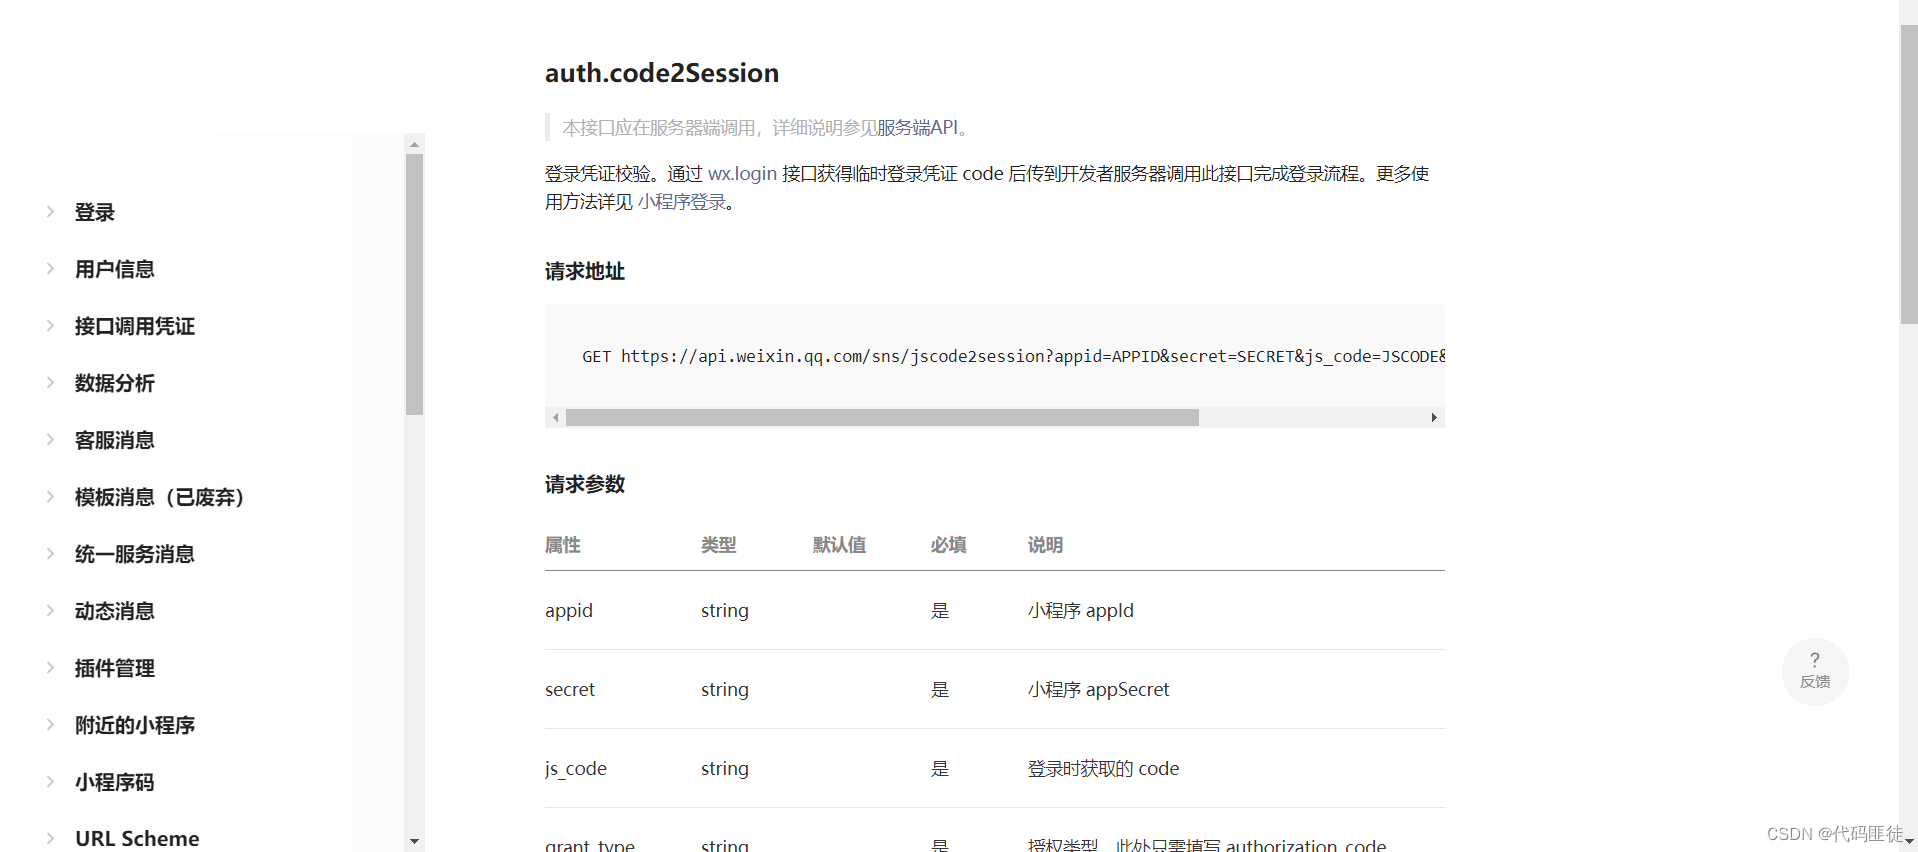This screenshot has width=1918, height=852.
Task: Open the 附近的小程序 sidebar item
Action: tap(135, 725)
